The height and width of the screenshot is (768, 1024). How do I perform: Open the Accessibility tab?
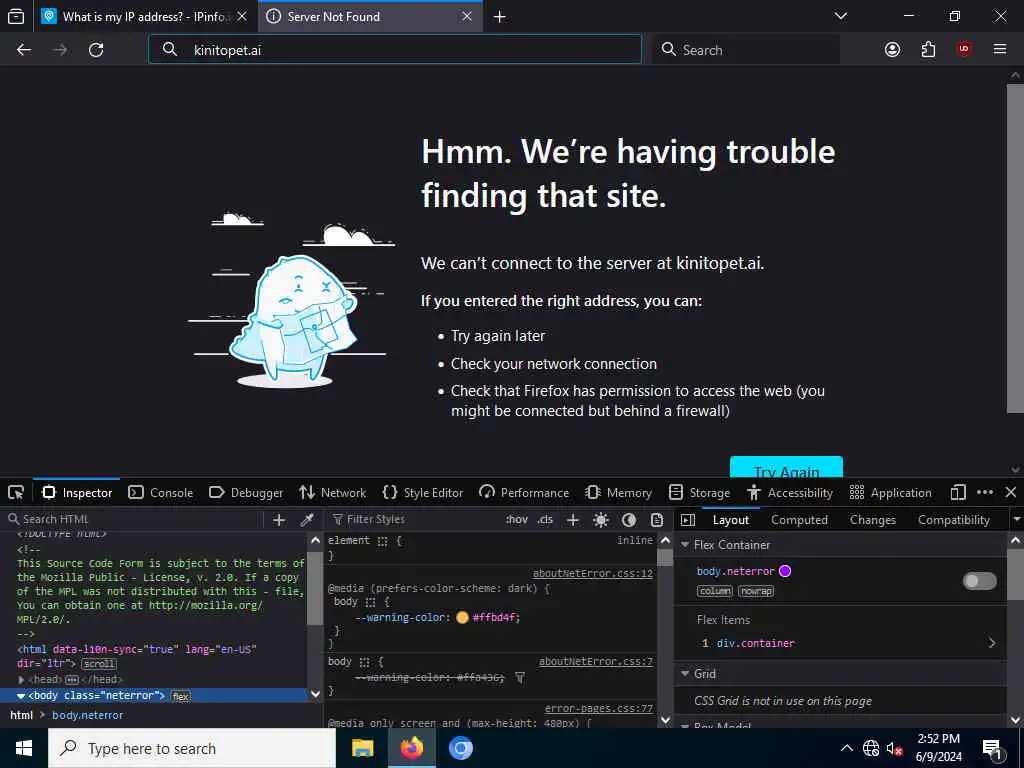click(790, 492)
